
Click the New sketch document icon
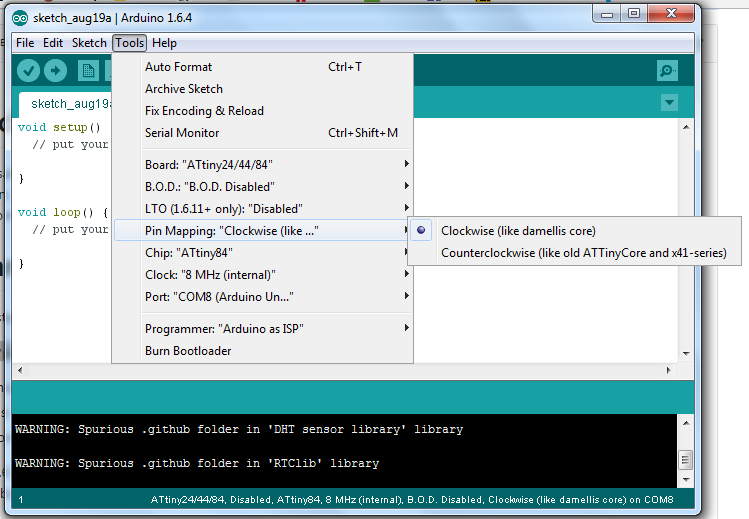(88, 71)
